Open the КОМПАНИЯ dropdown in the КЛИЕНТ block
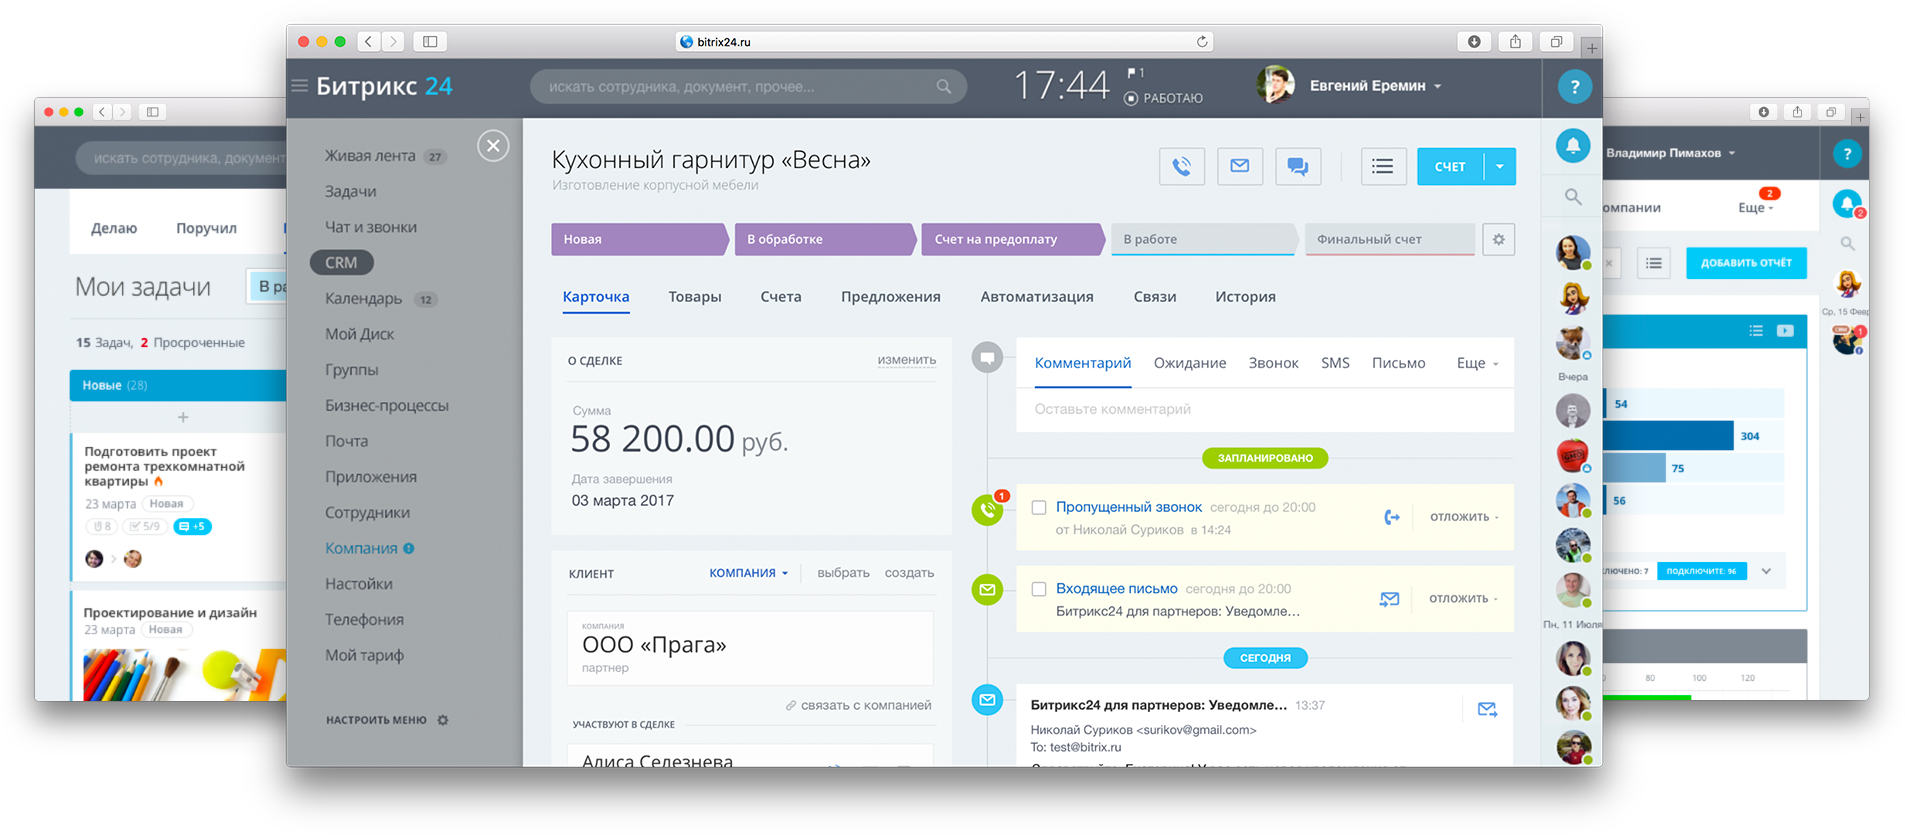1905x835 pixels. click(749, 573)
